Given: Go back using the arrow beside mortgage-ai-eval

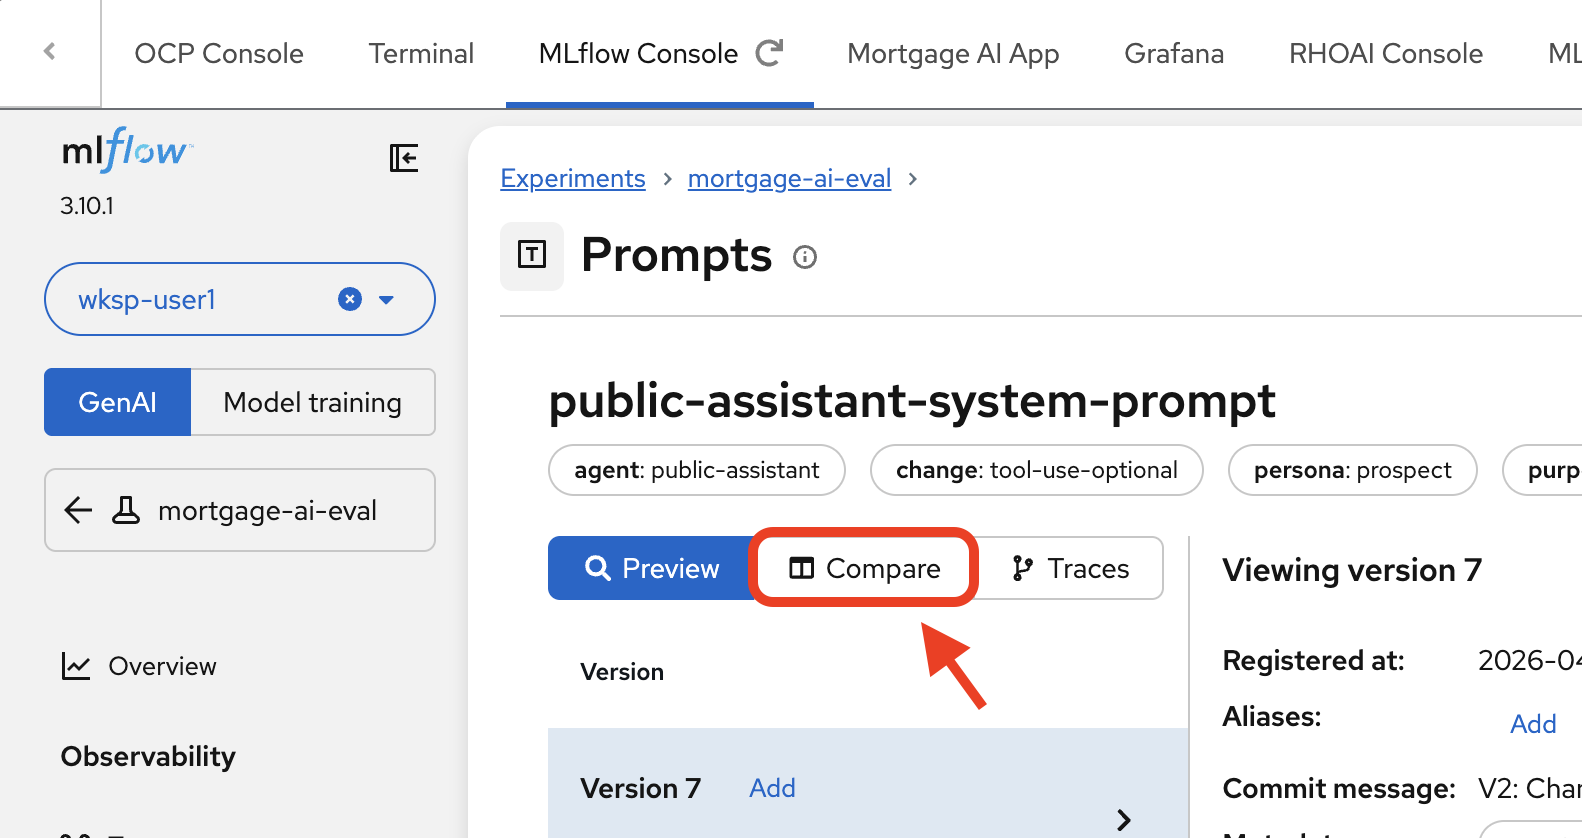Looking at the screenshot, I should tap(78, 510).
